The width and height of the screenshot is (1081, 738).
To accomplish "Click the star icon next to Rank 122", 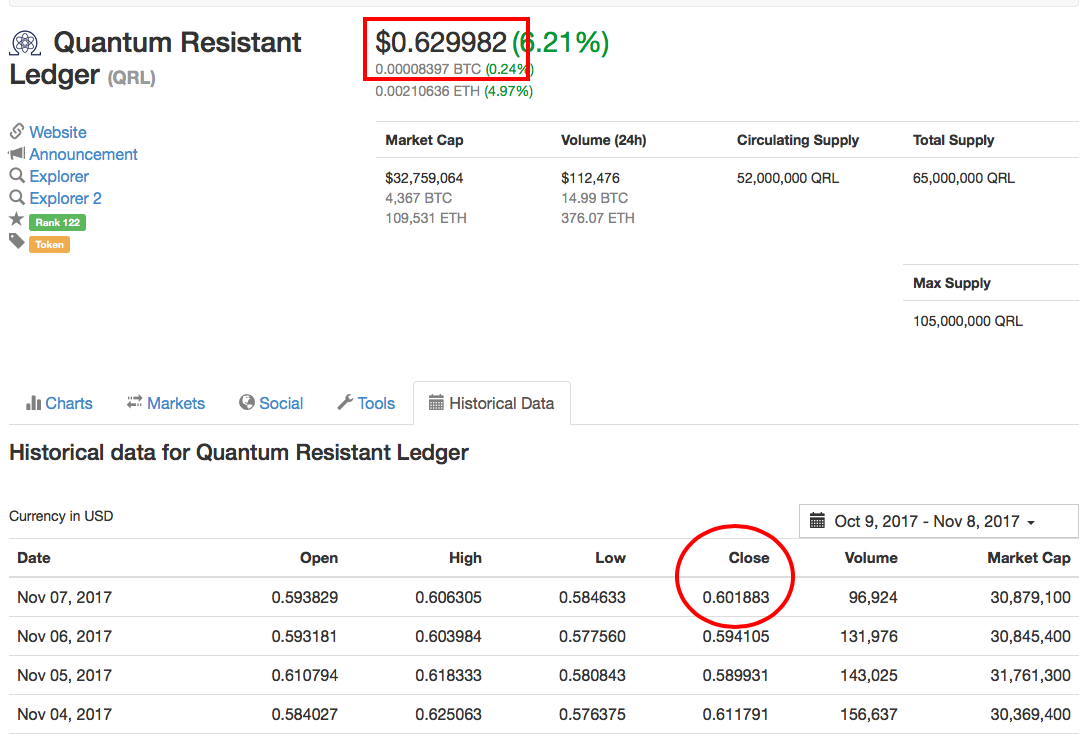I will 17,219.
